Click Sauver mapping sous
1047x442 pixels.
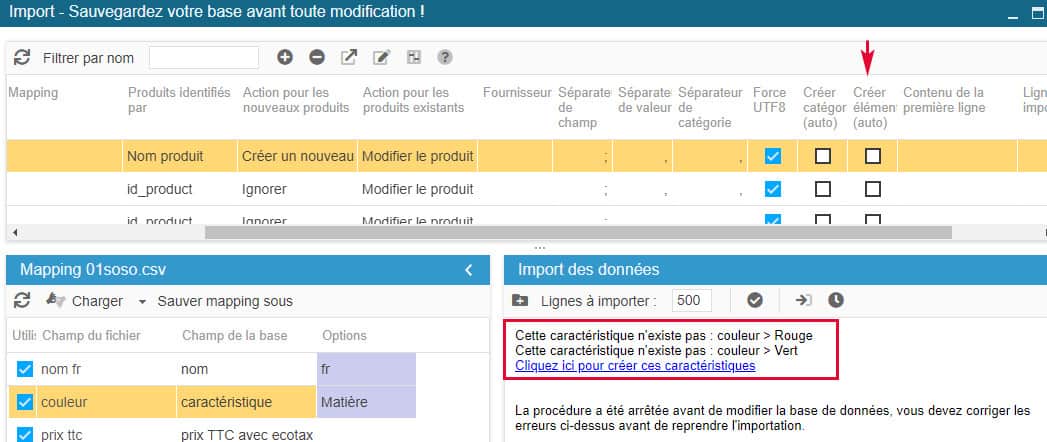[x=225, y=301]
